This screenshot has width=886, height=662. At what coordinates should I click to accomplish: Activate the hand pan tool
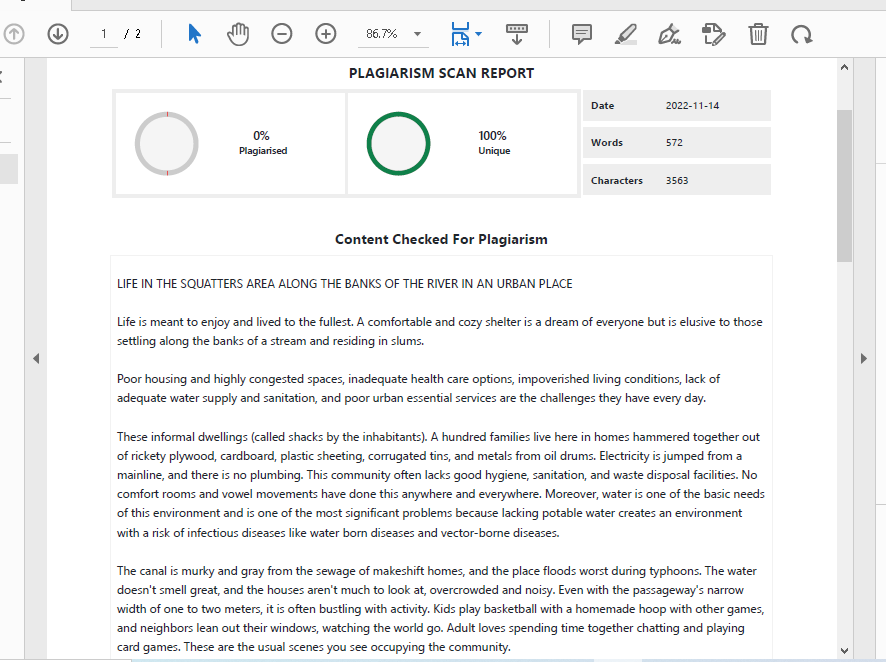click(x=238, y=34)
